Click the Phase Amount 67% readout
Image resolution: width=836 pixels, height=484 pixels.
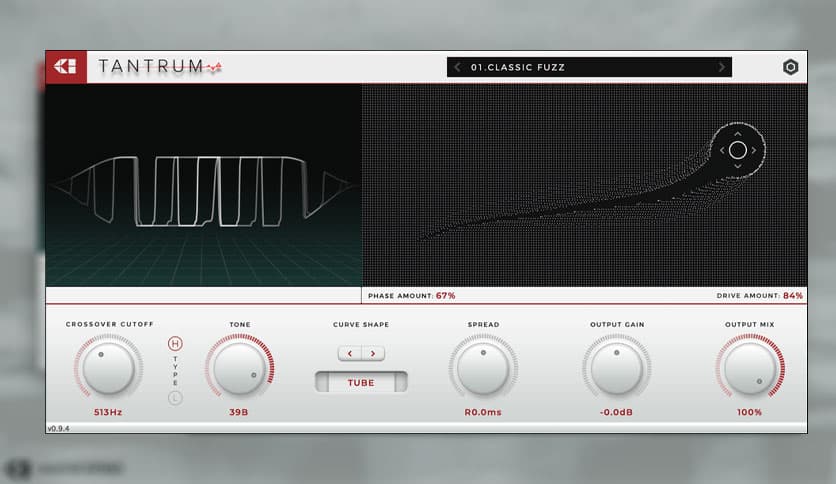412,295
